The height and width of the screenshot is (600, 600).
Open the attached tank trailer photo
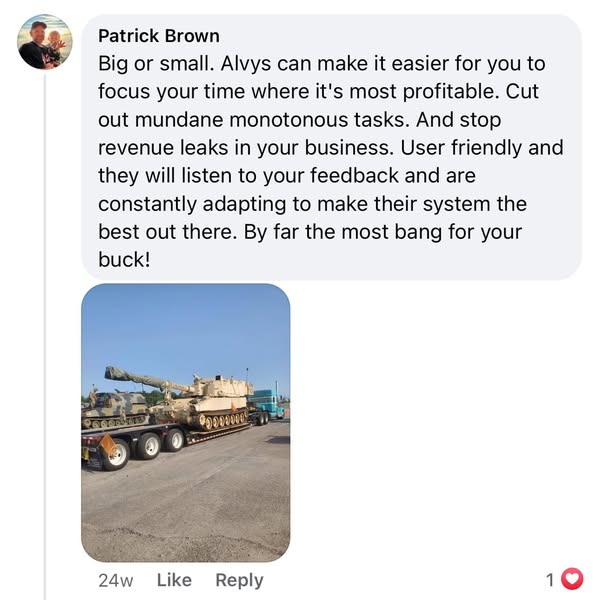point(186,423)
